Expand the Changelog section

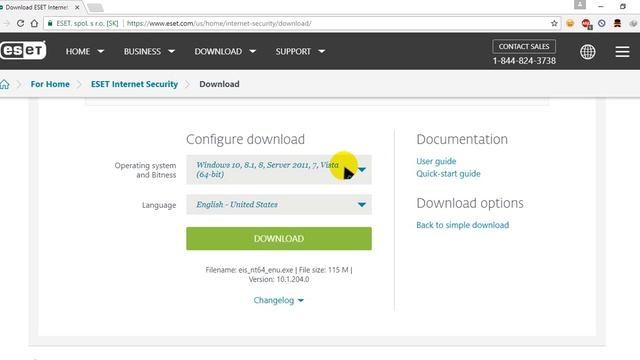(x=279, y=300)
